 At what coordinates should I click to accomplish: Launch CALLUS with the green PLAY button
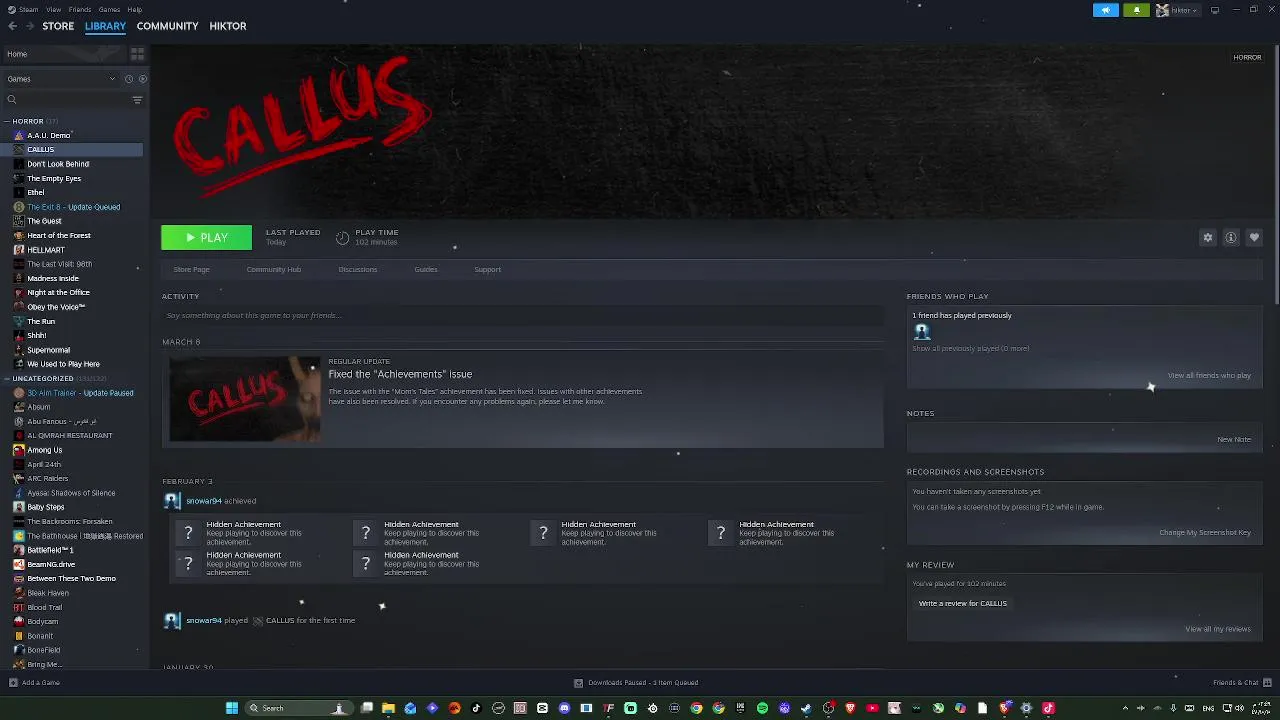pos(207,238)
